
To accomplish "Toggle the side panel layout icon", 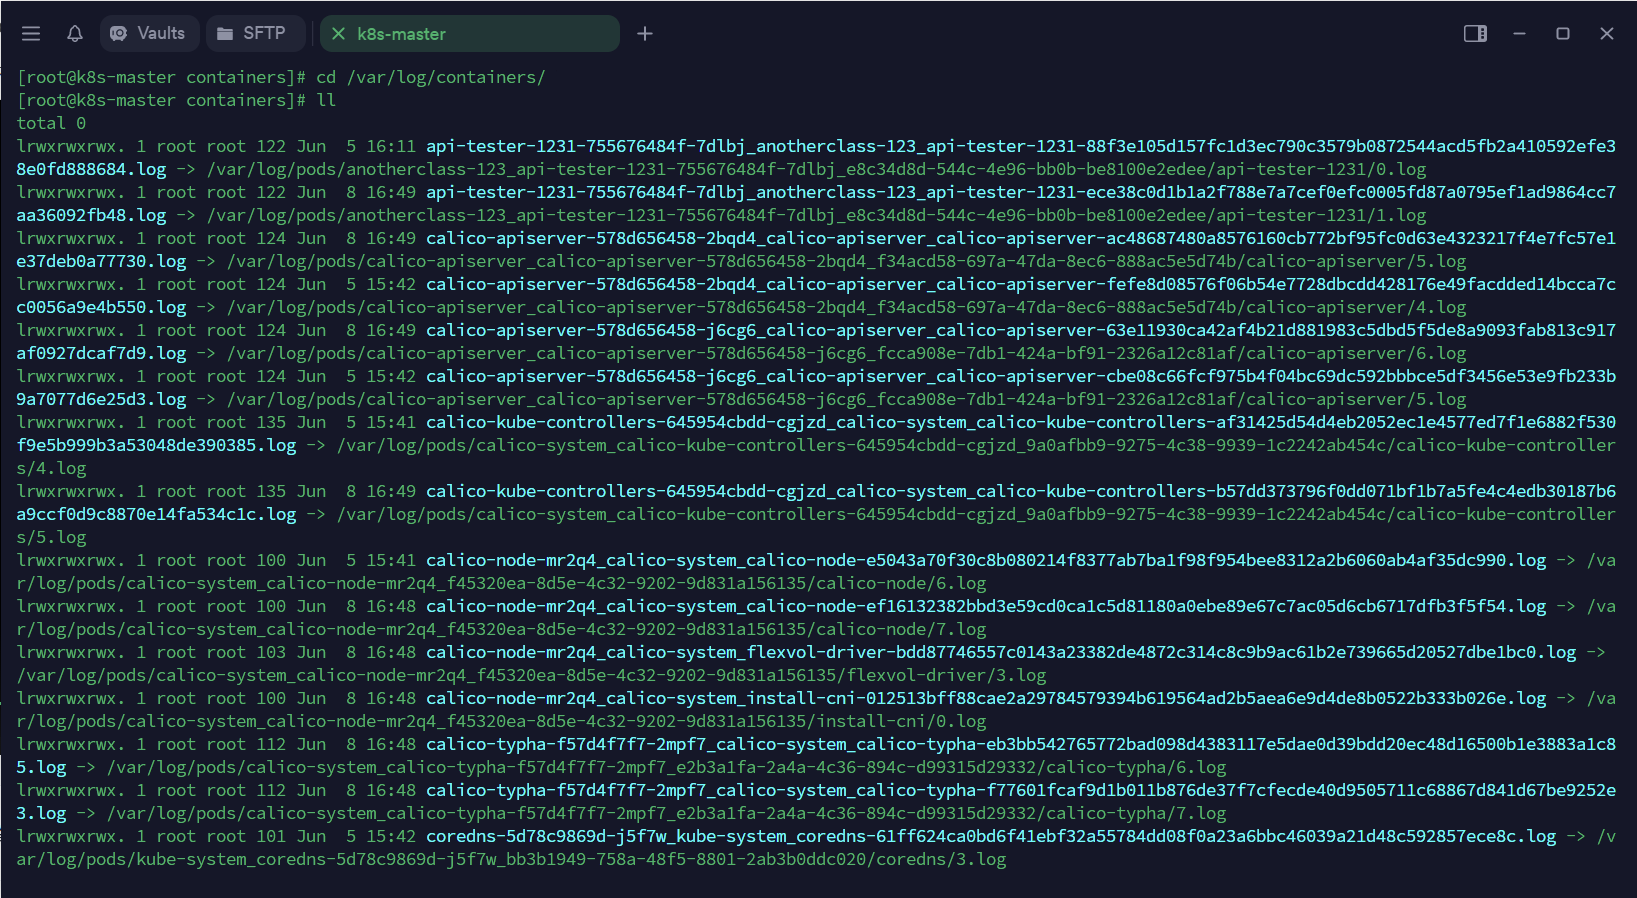I will click(x=1475, y=33).
